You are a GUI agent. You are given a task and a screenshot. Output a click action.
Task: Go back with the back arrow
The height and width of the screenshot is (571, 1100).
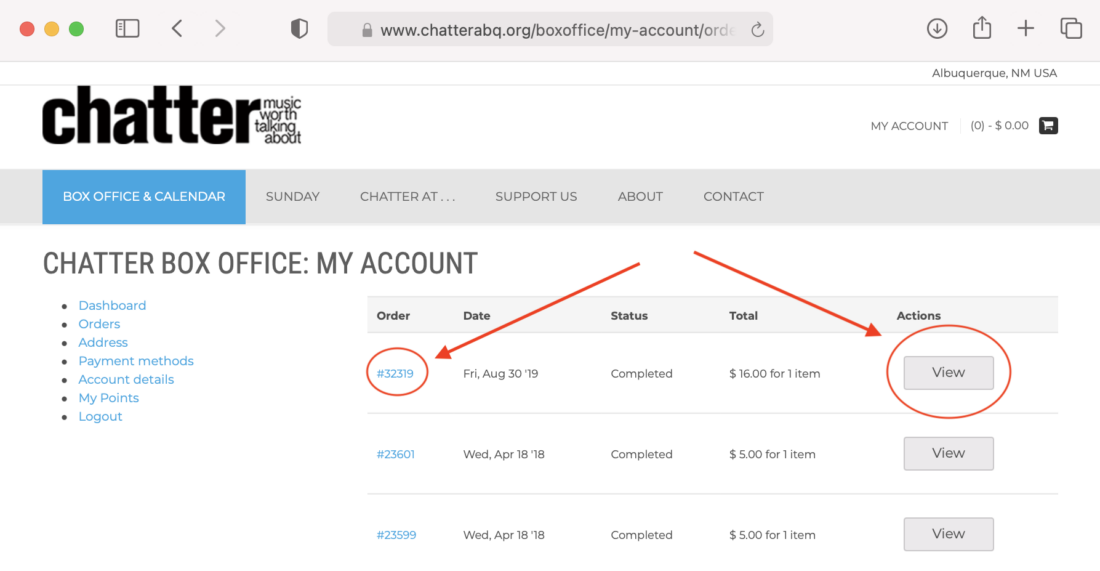pos(177,29)
